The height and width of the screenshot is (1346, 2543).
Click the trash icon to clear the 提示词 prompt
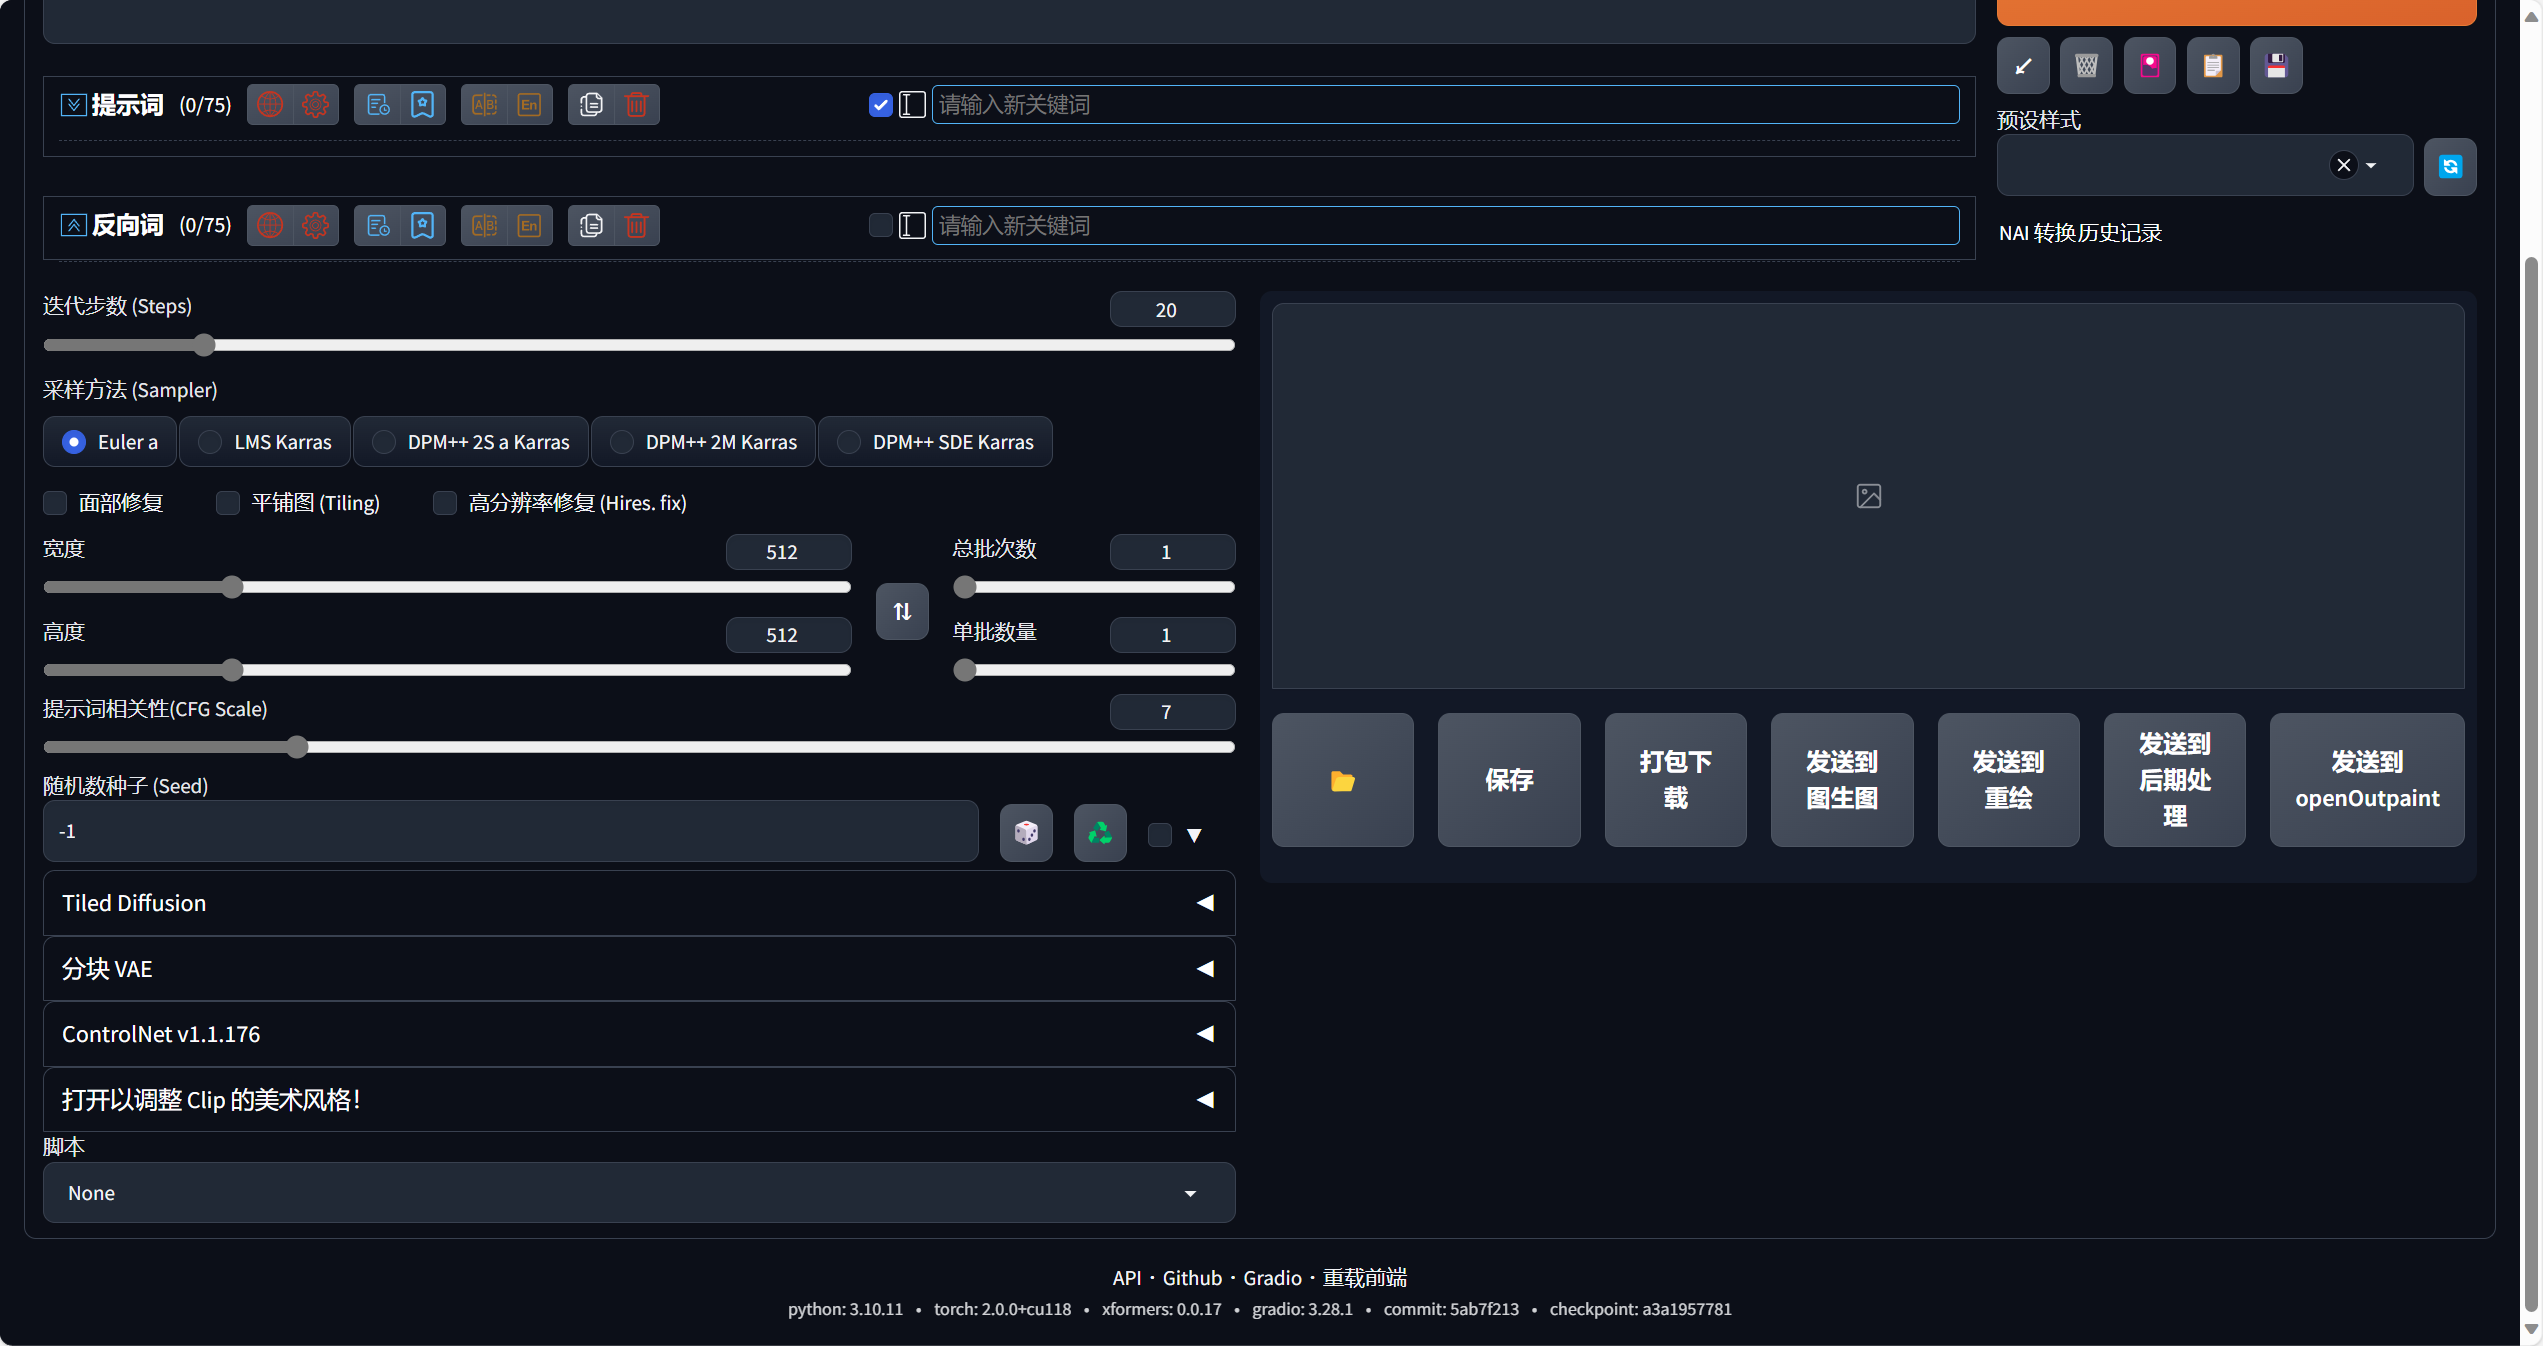pyautogui.click(x=638, y=104)
